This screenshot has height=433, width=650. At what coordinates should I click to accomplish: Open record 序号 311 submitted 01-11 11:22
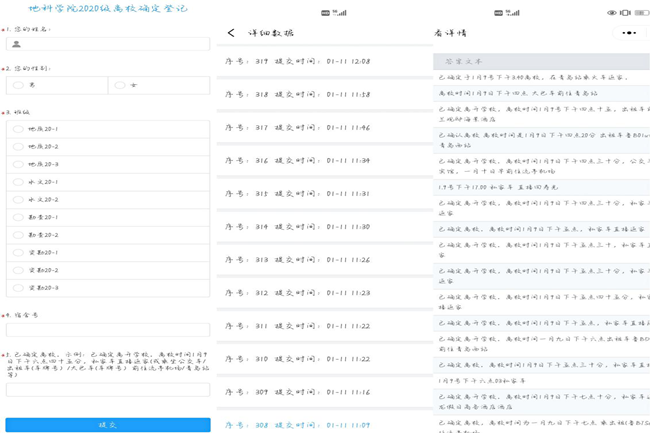point(325,326)
